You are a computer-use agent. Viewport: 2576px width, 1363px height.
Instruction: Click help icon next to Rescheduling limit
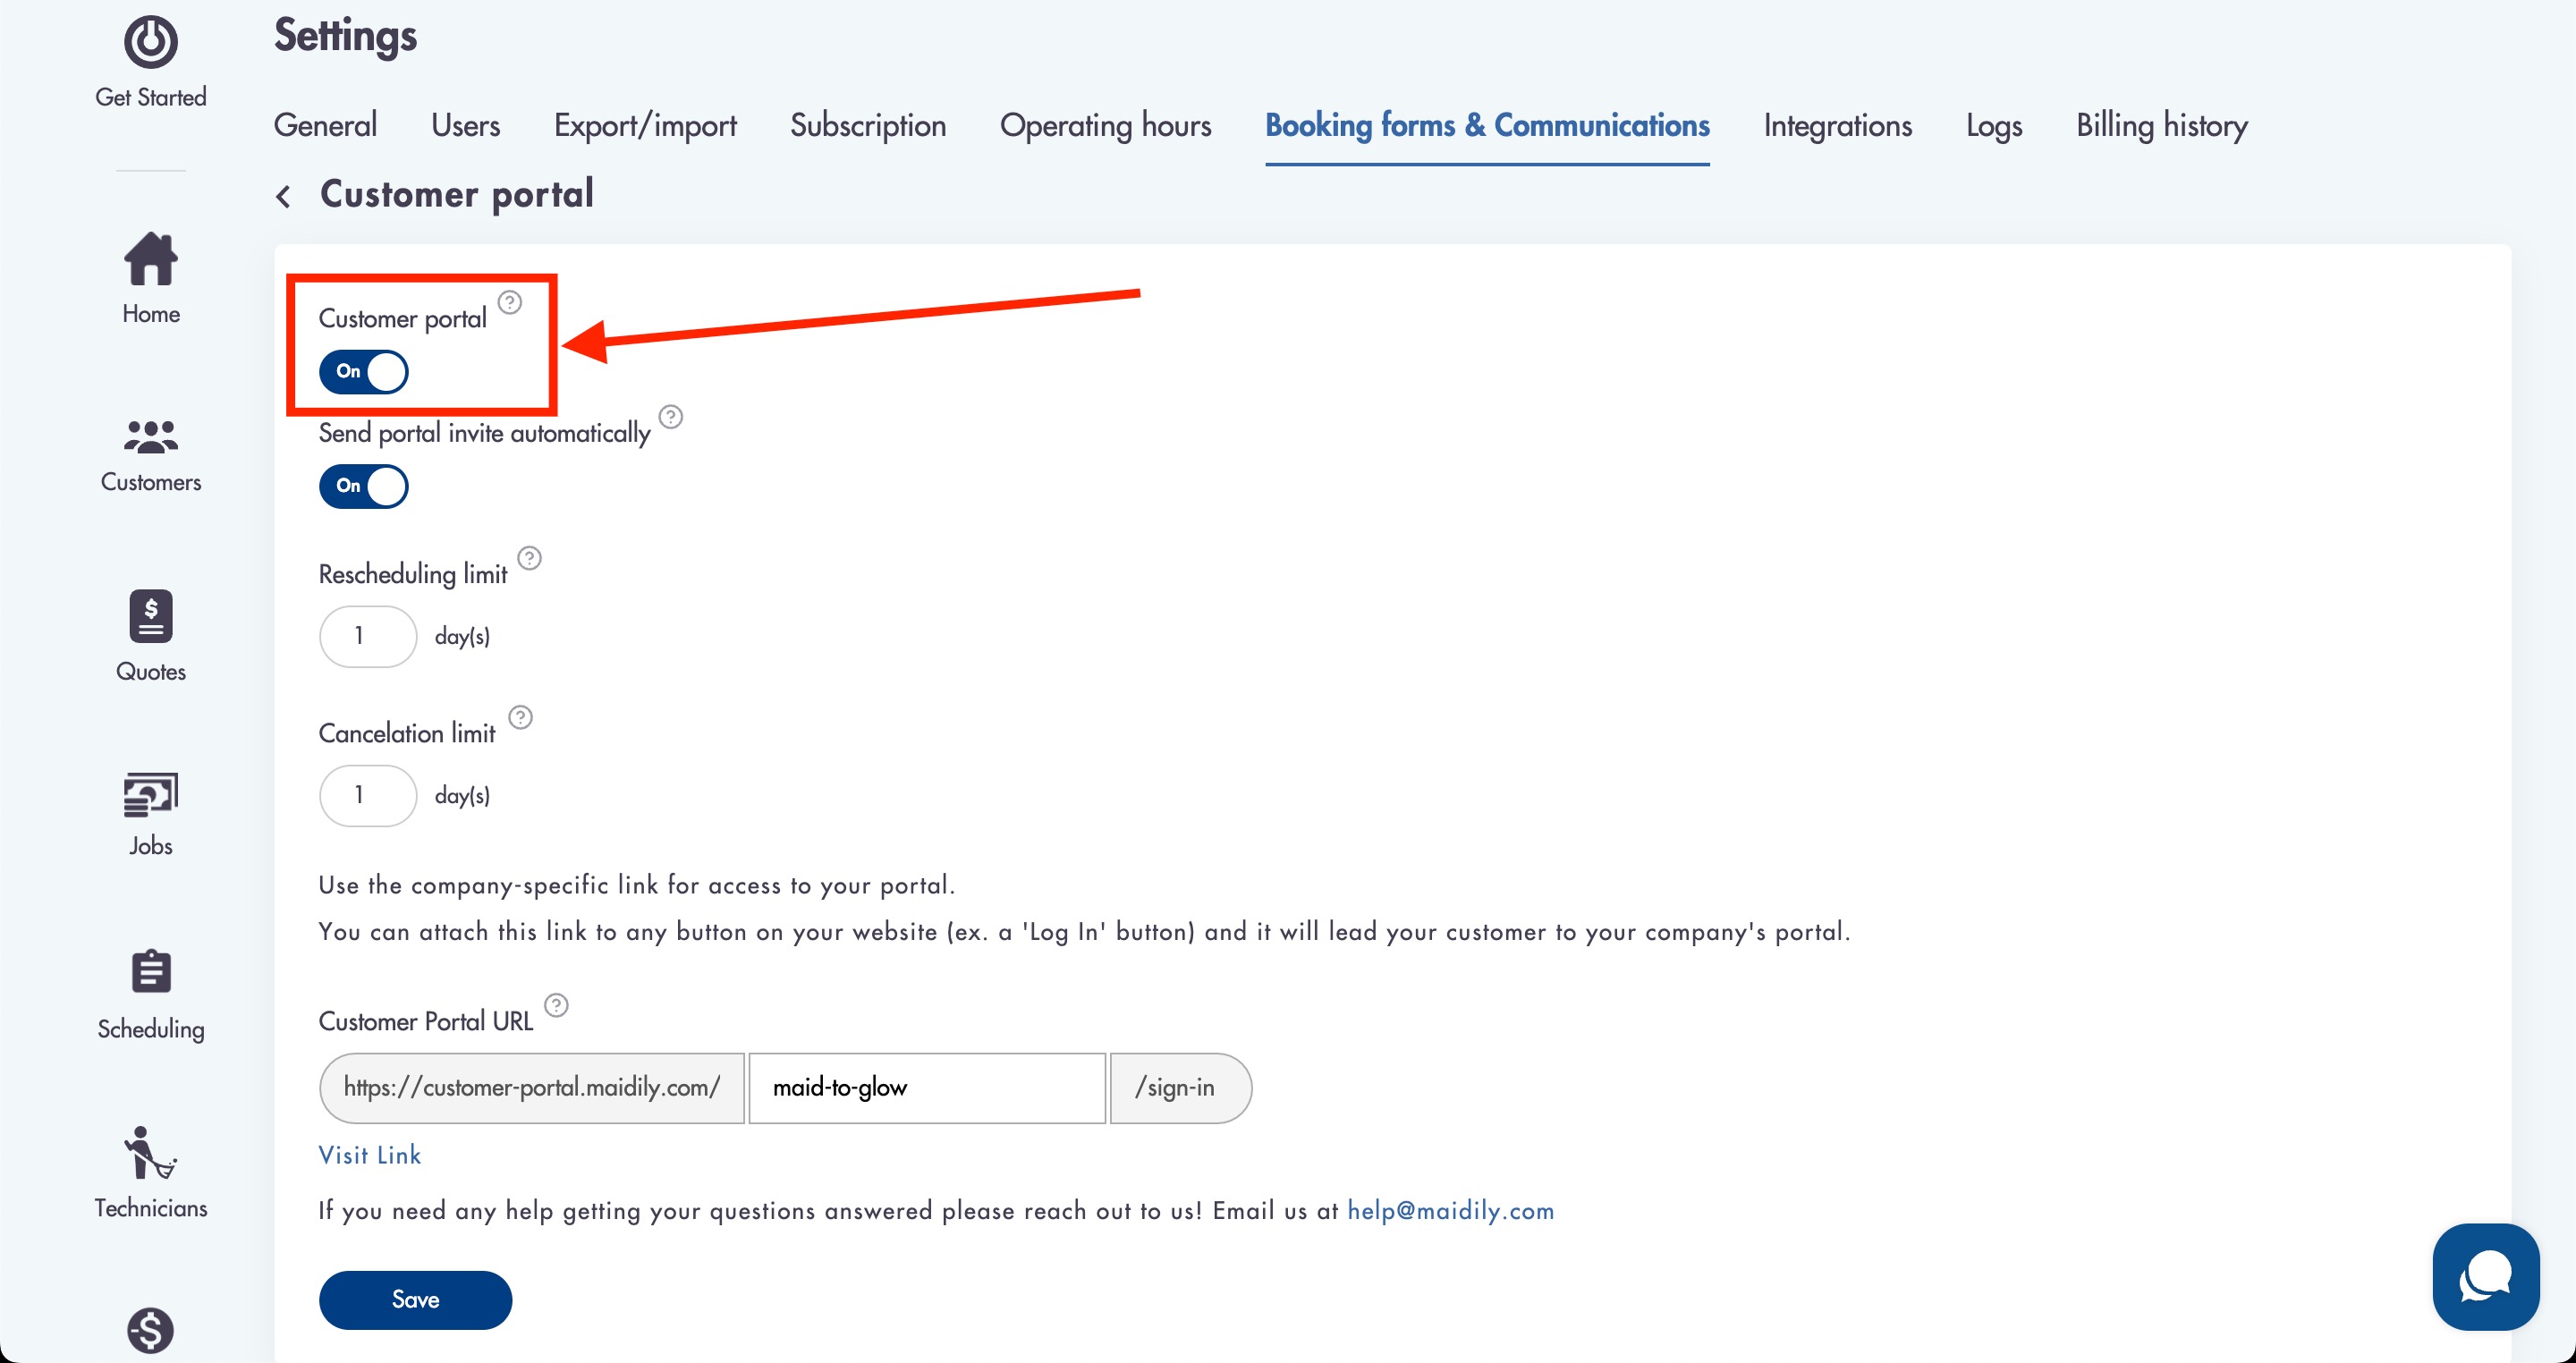tap(530, 558)
